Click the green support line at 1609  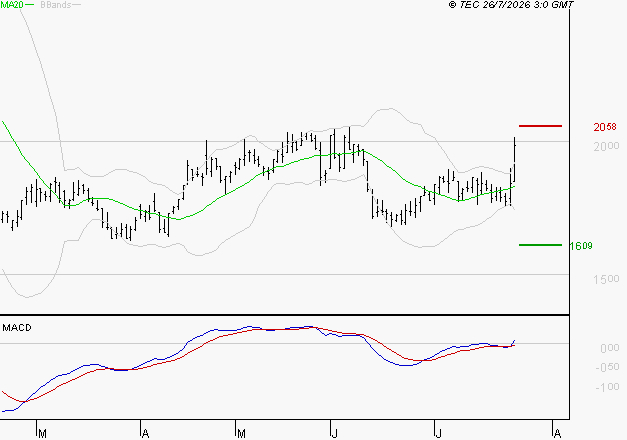tap(540, 245)
